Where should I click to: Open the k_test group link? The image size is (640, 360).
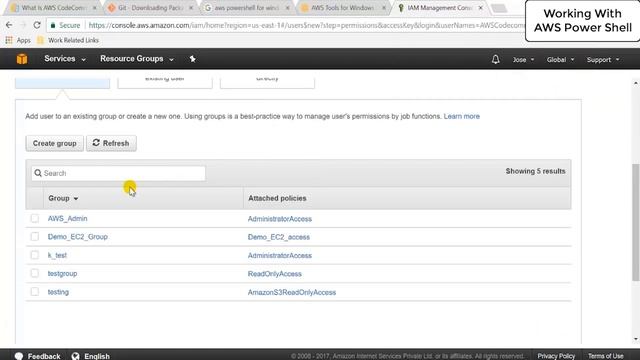coord(57,256)
